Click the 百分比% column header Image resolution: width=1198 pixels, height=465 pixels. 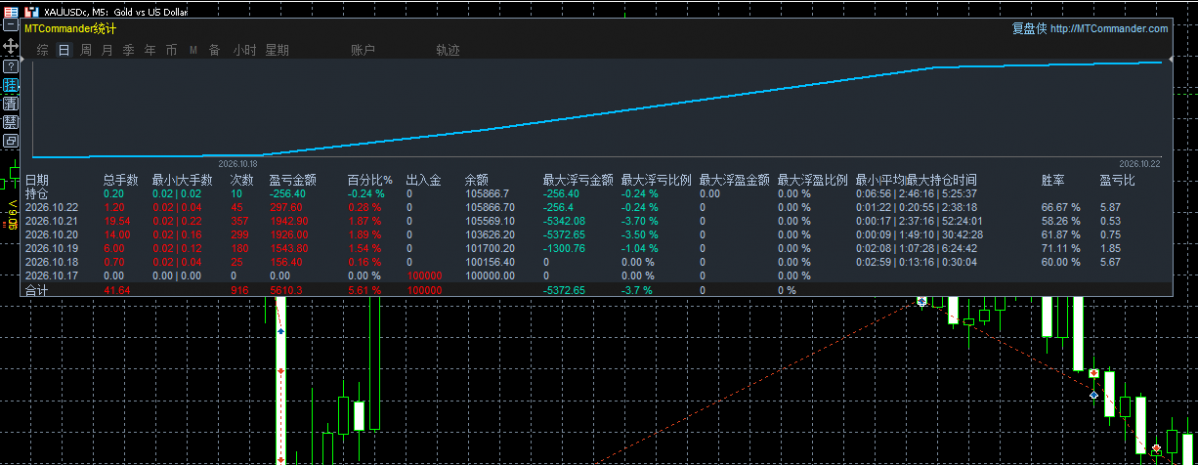(x=370, y=180)
